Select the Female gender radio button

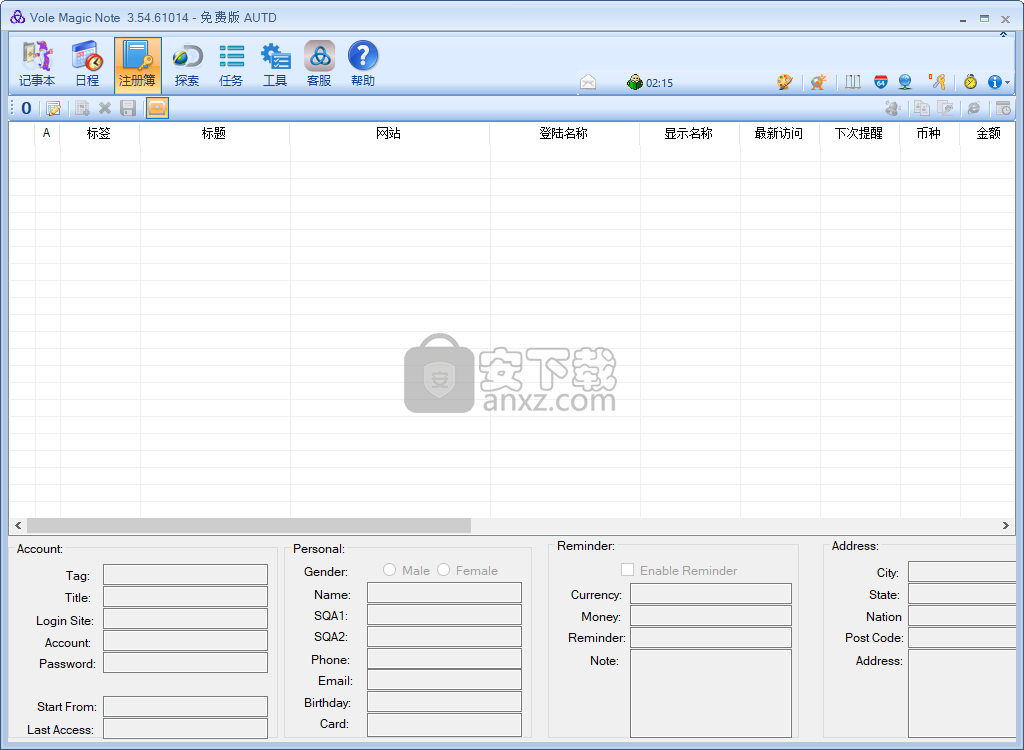click(443, 570)
